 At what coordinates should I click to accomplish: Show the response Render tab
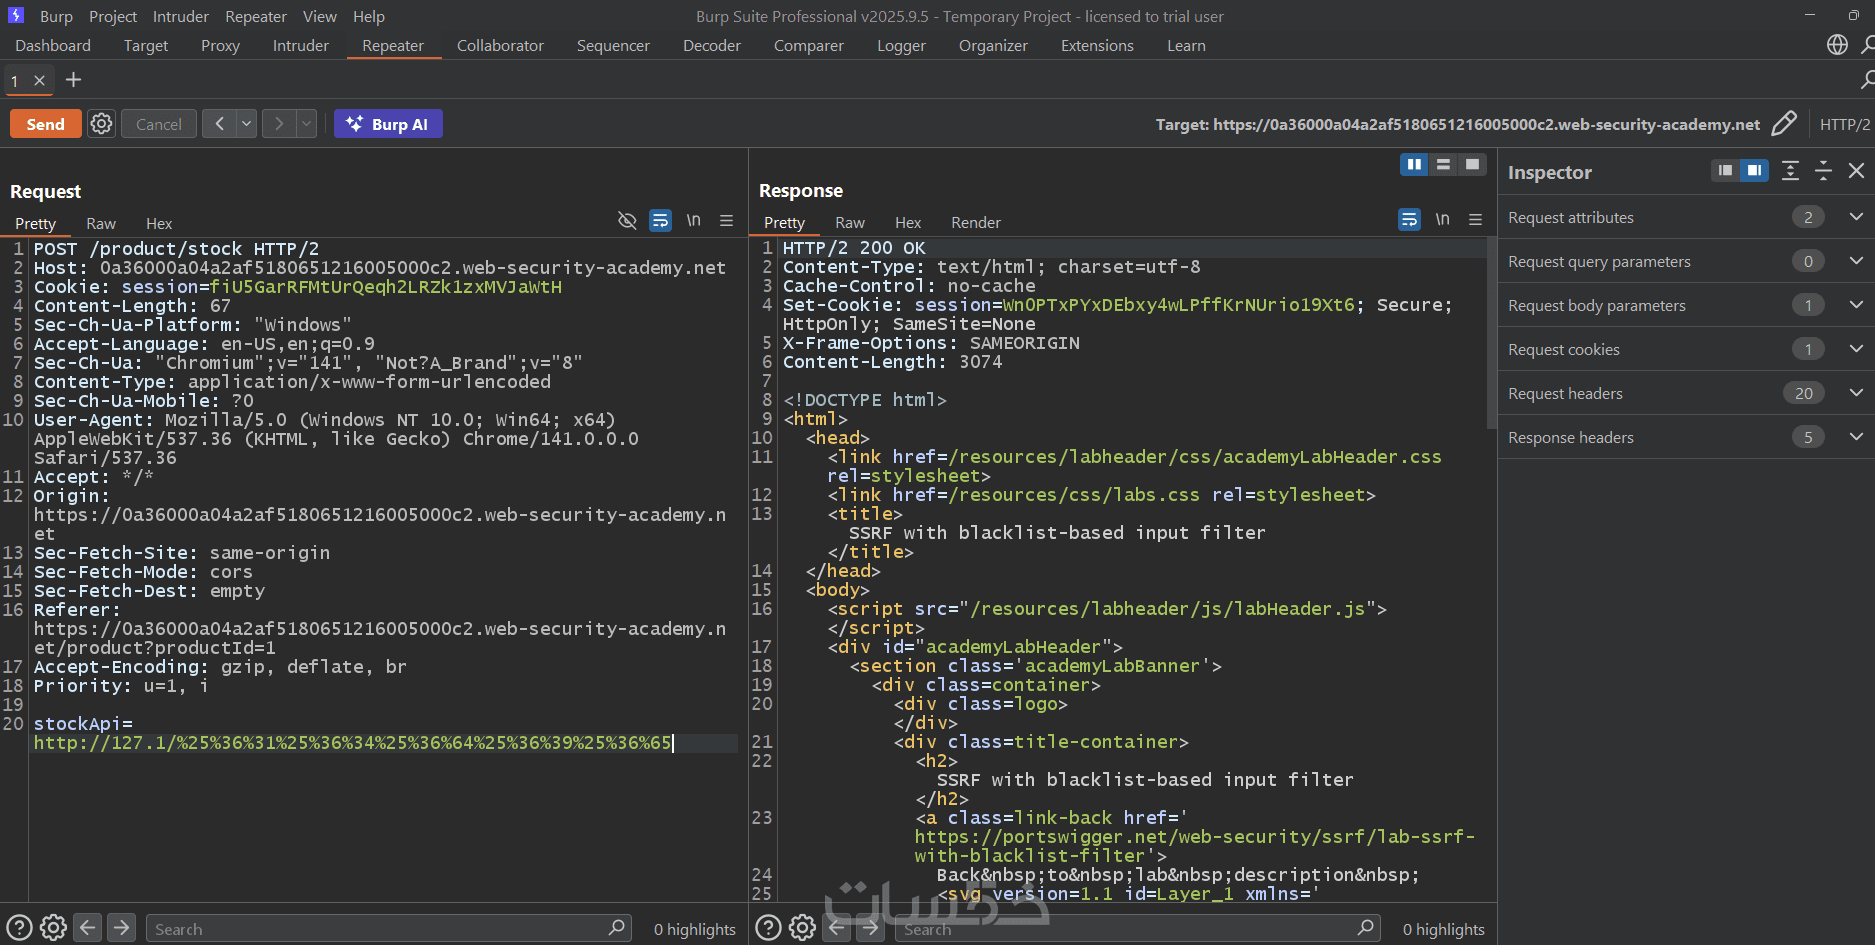point(976,222)
